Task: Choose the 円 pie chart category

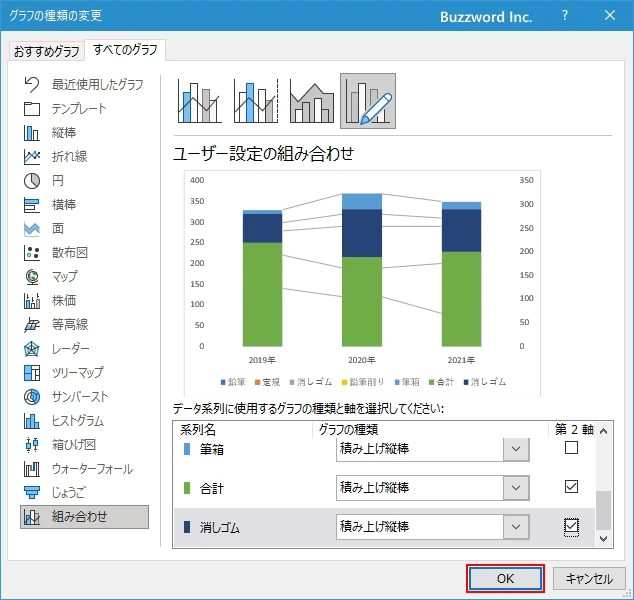Action: point(58,181)
